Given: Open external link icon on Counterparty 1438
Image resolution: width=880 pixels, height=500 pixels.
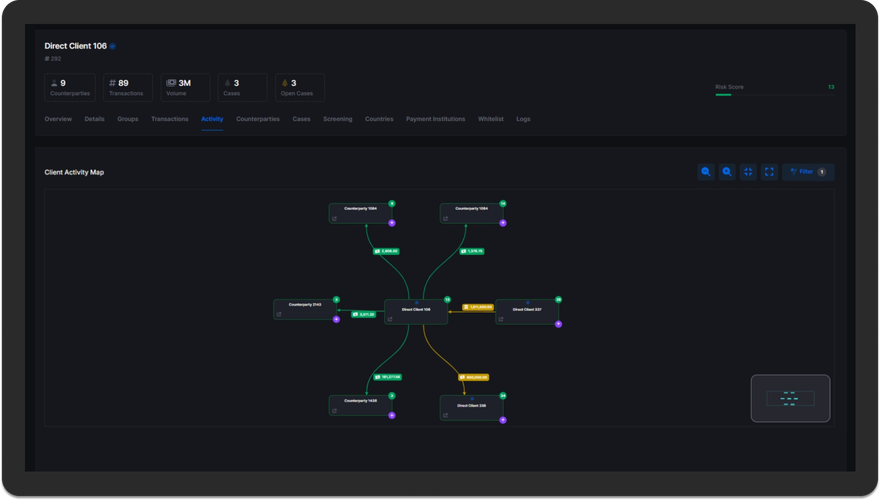Looking at the screenshot, I should [x=335, y=411].
